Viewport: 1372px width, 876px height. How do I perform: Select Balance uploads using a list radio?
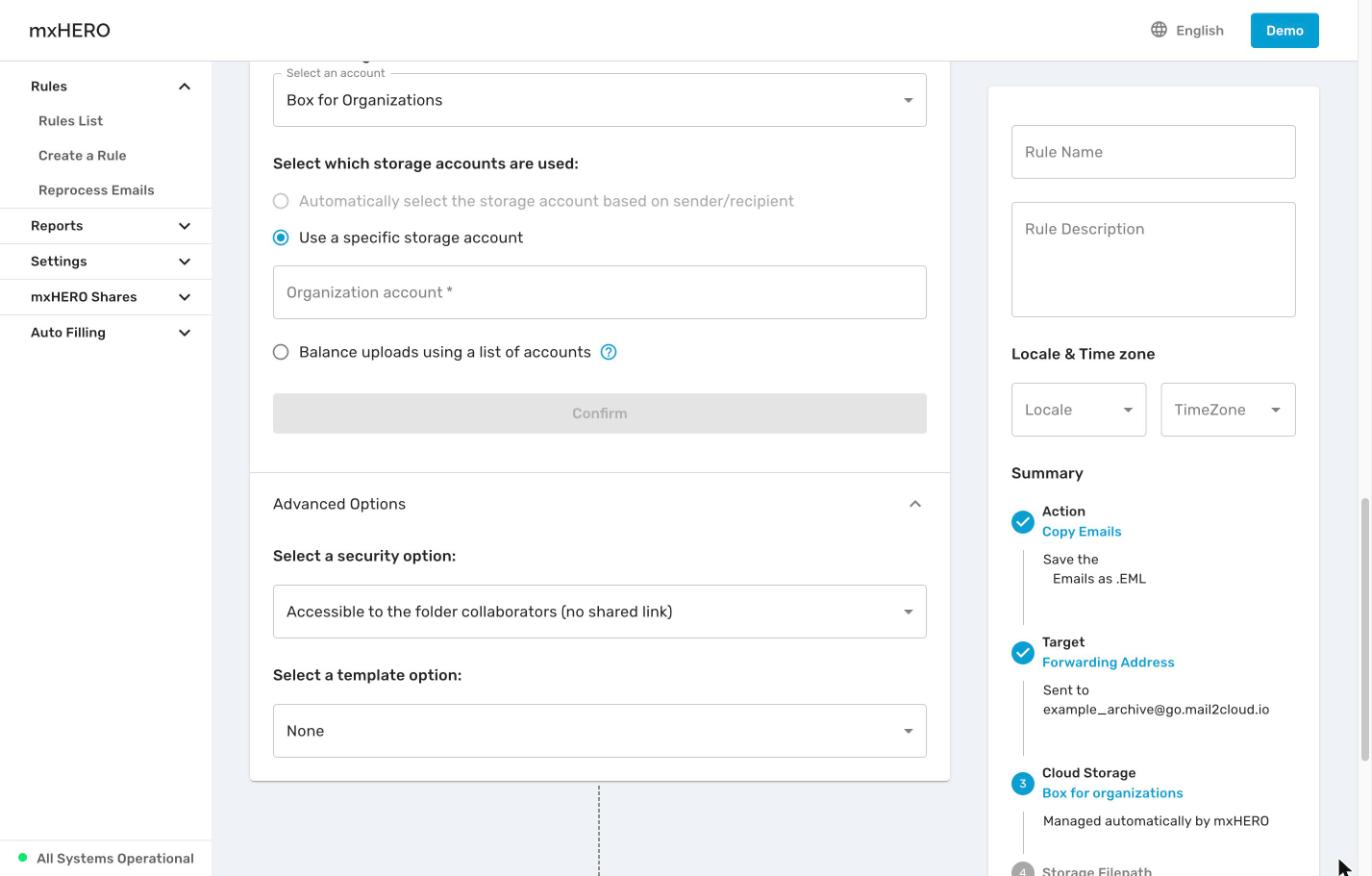click(281, 352)
